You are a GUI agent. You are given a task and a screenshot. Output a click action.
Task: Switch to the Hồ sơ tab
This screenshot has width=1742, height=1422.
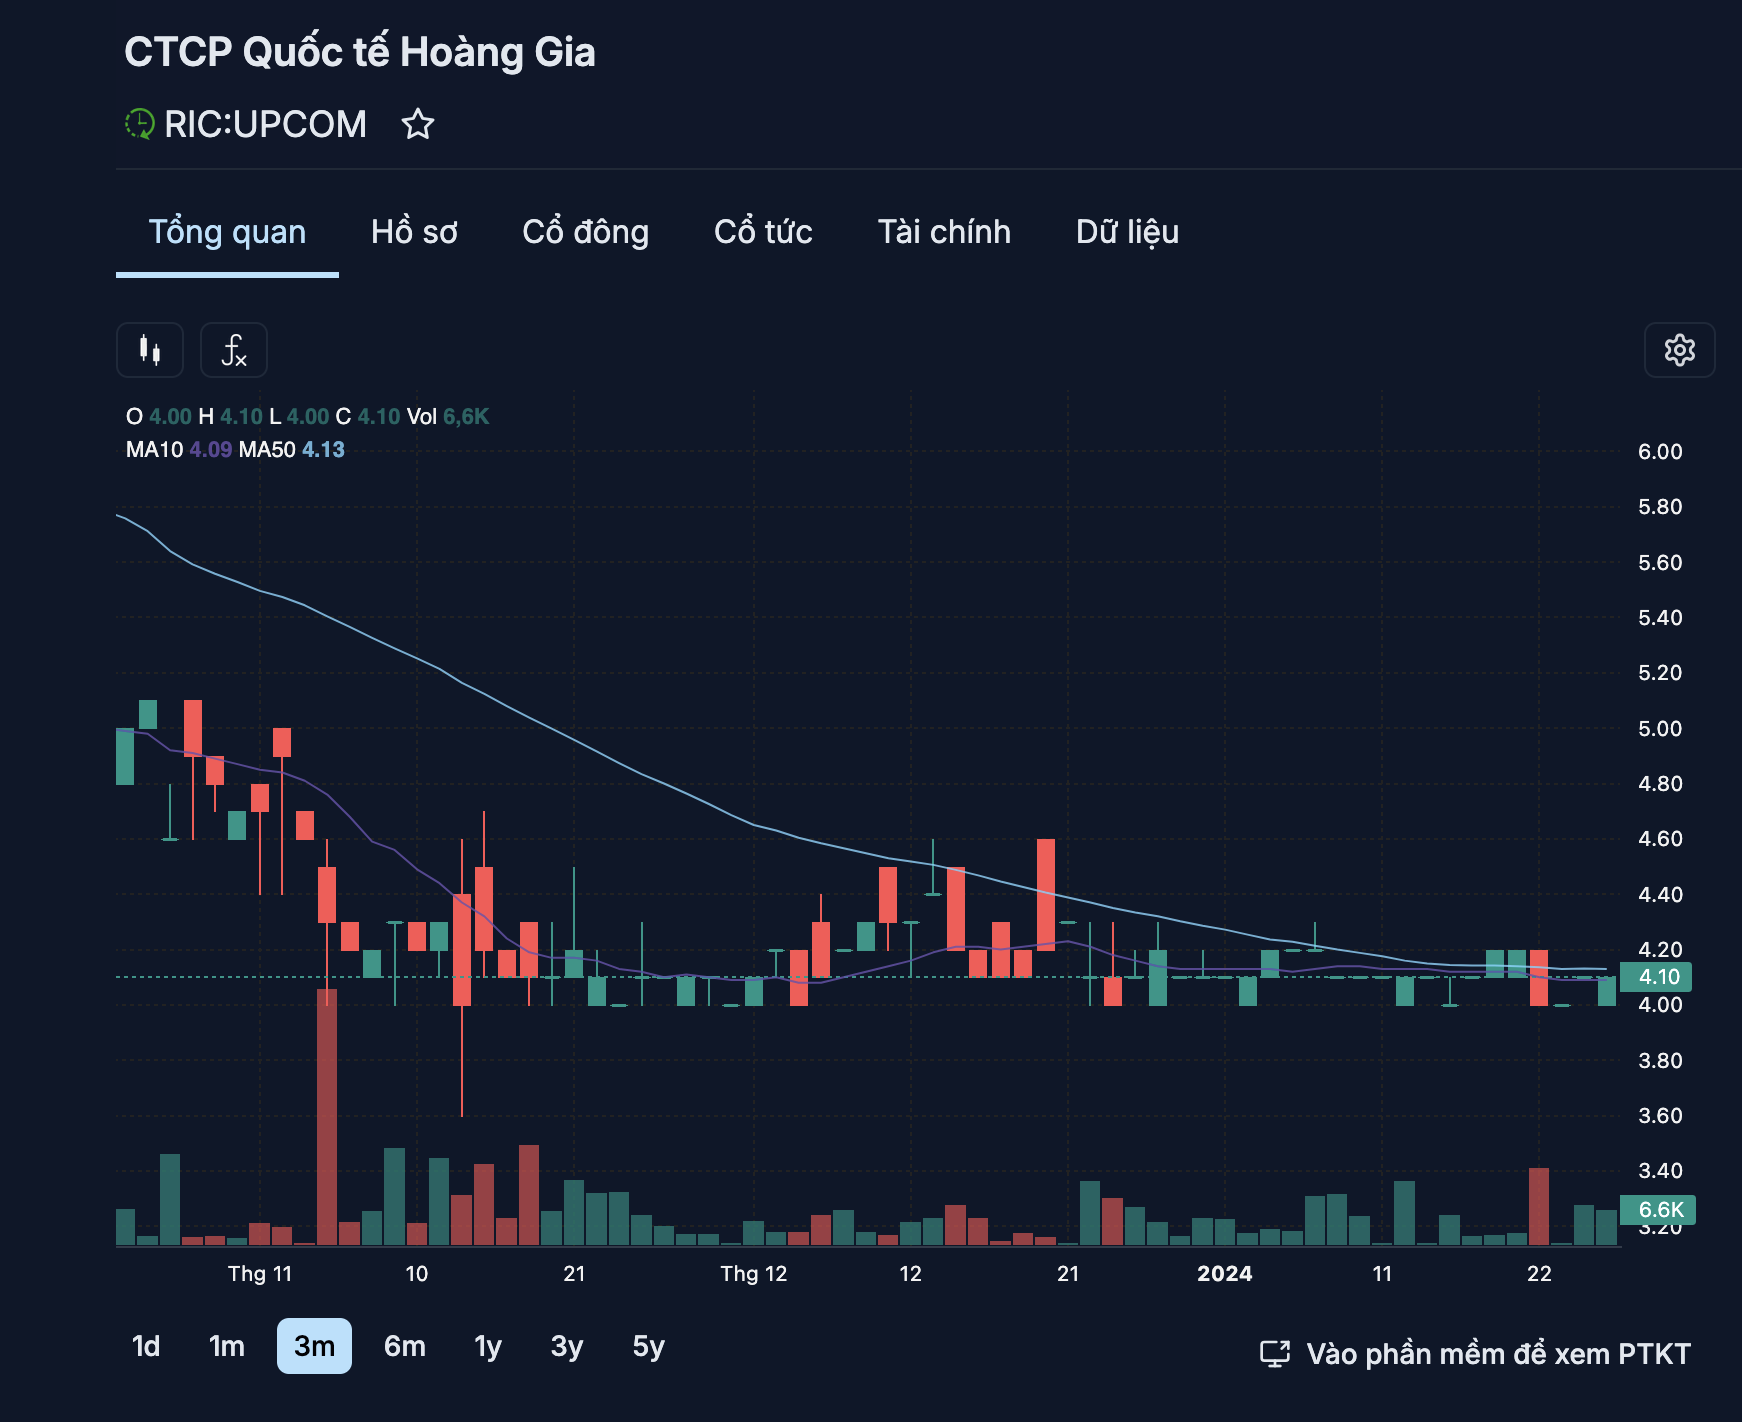tap(414, 232)
